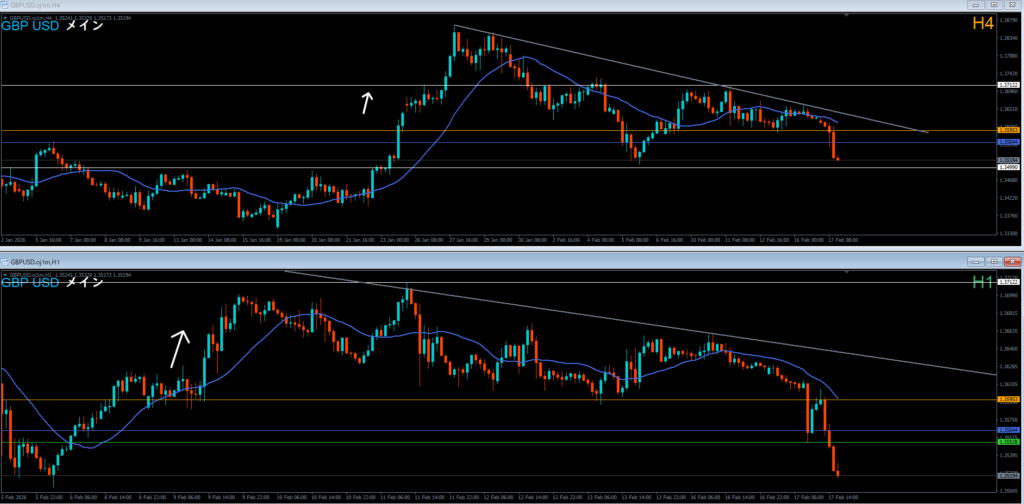Close the H1 chart window
1024x504 pixels.
click(1012, 260)
